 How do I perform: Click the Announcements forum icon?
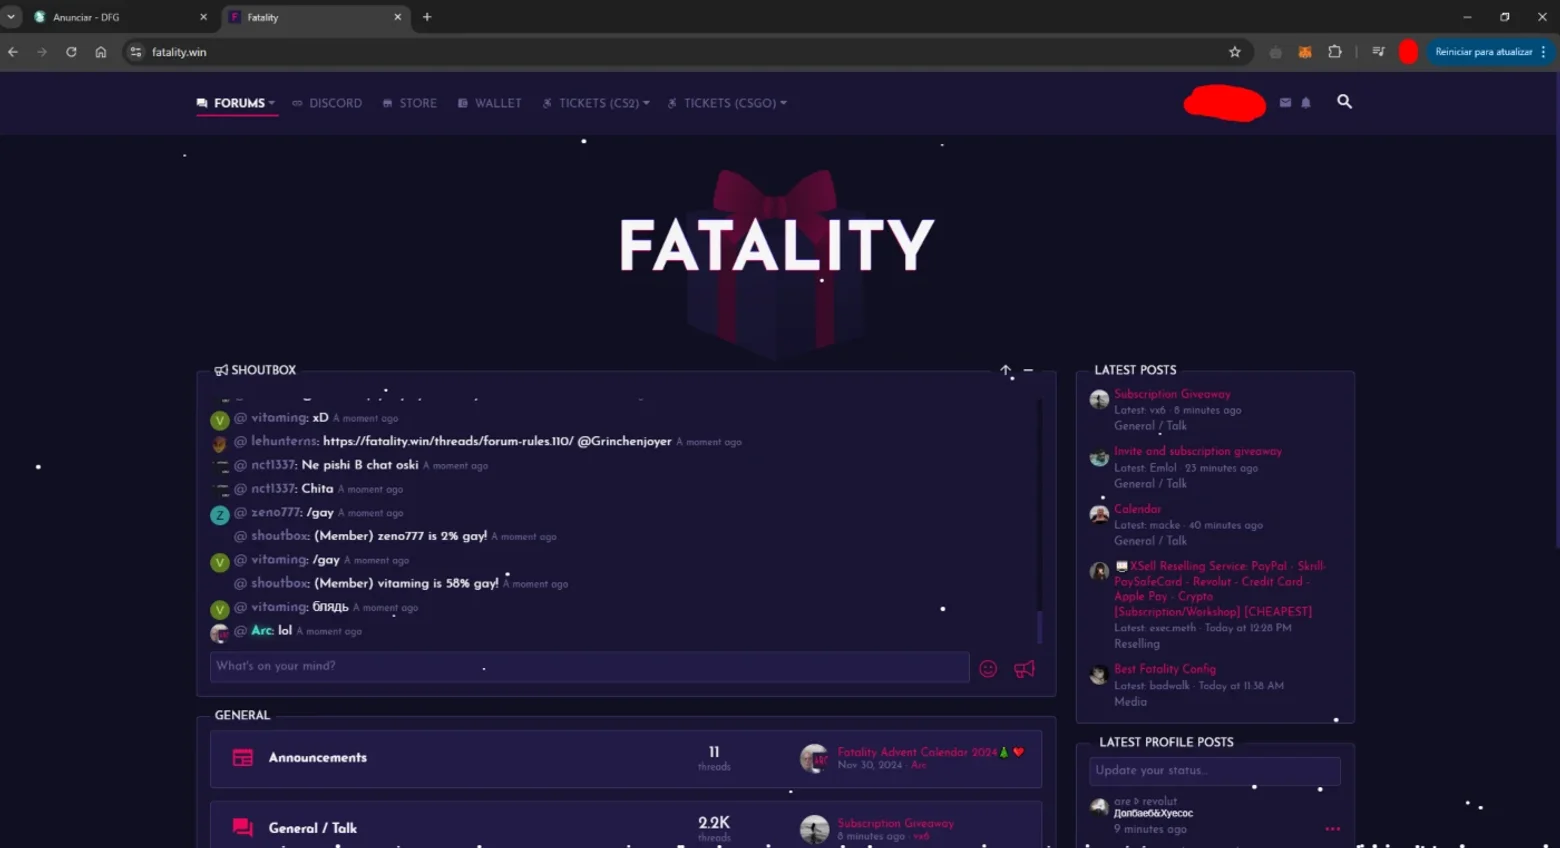(243, 758)
